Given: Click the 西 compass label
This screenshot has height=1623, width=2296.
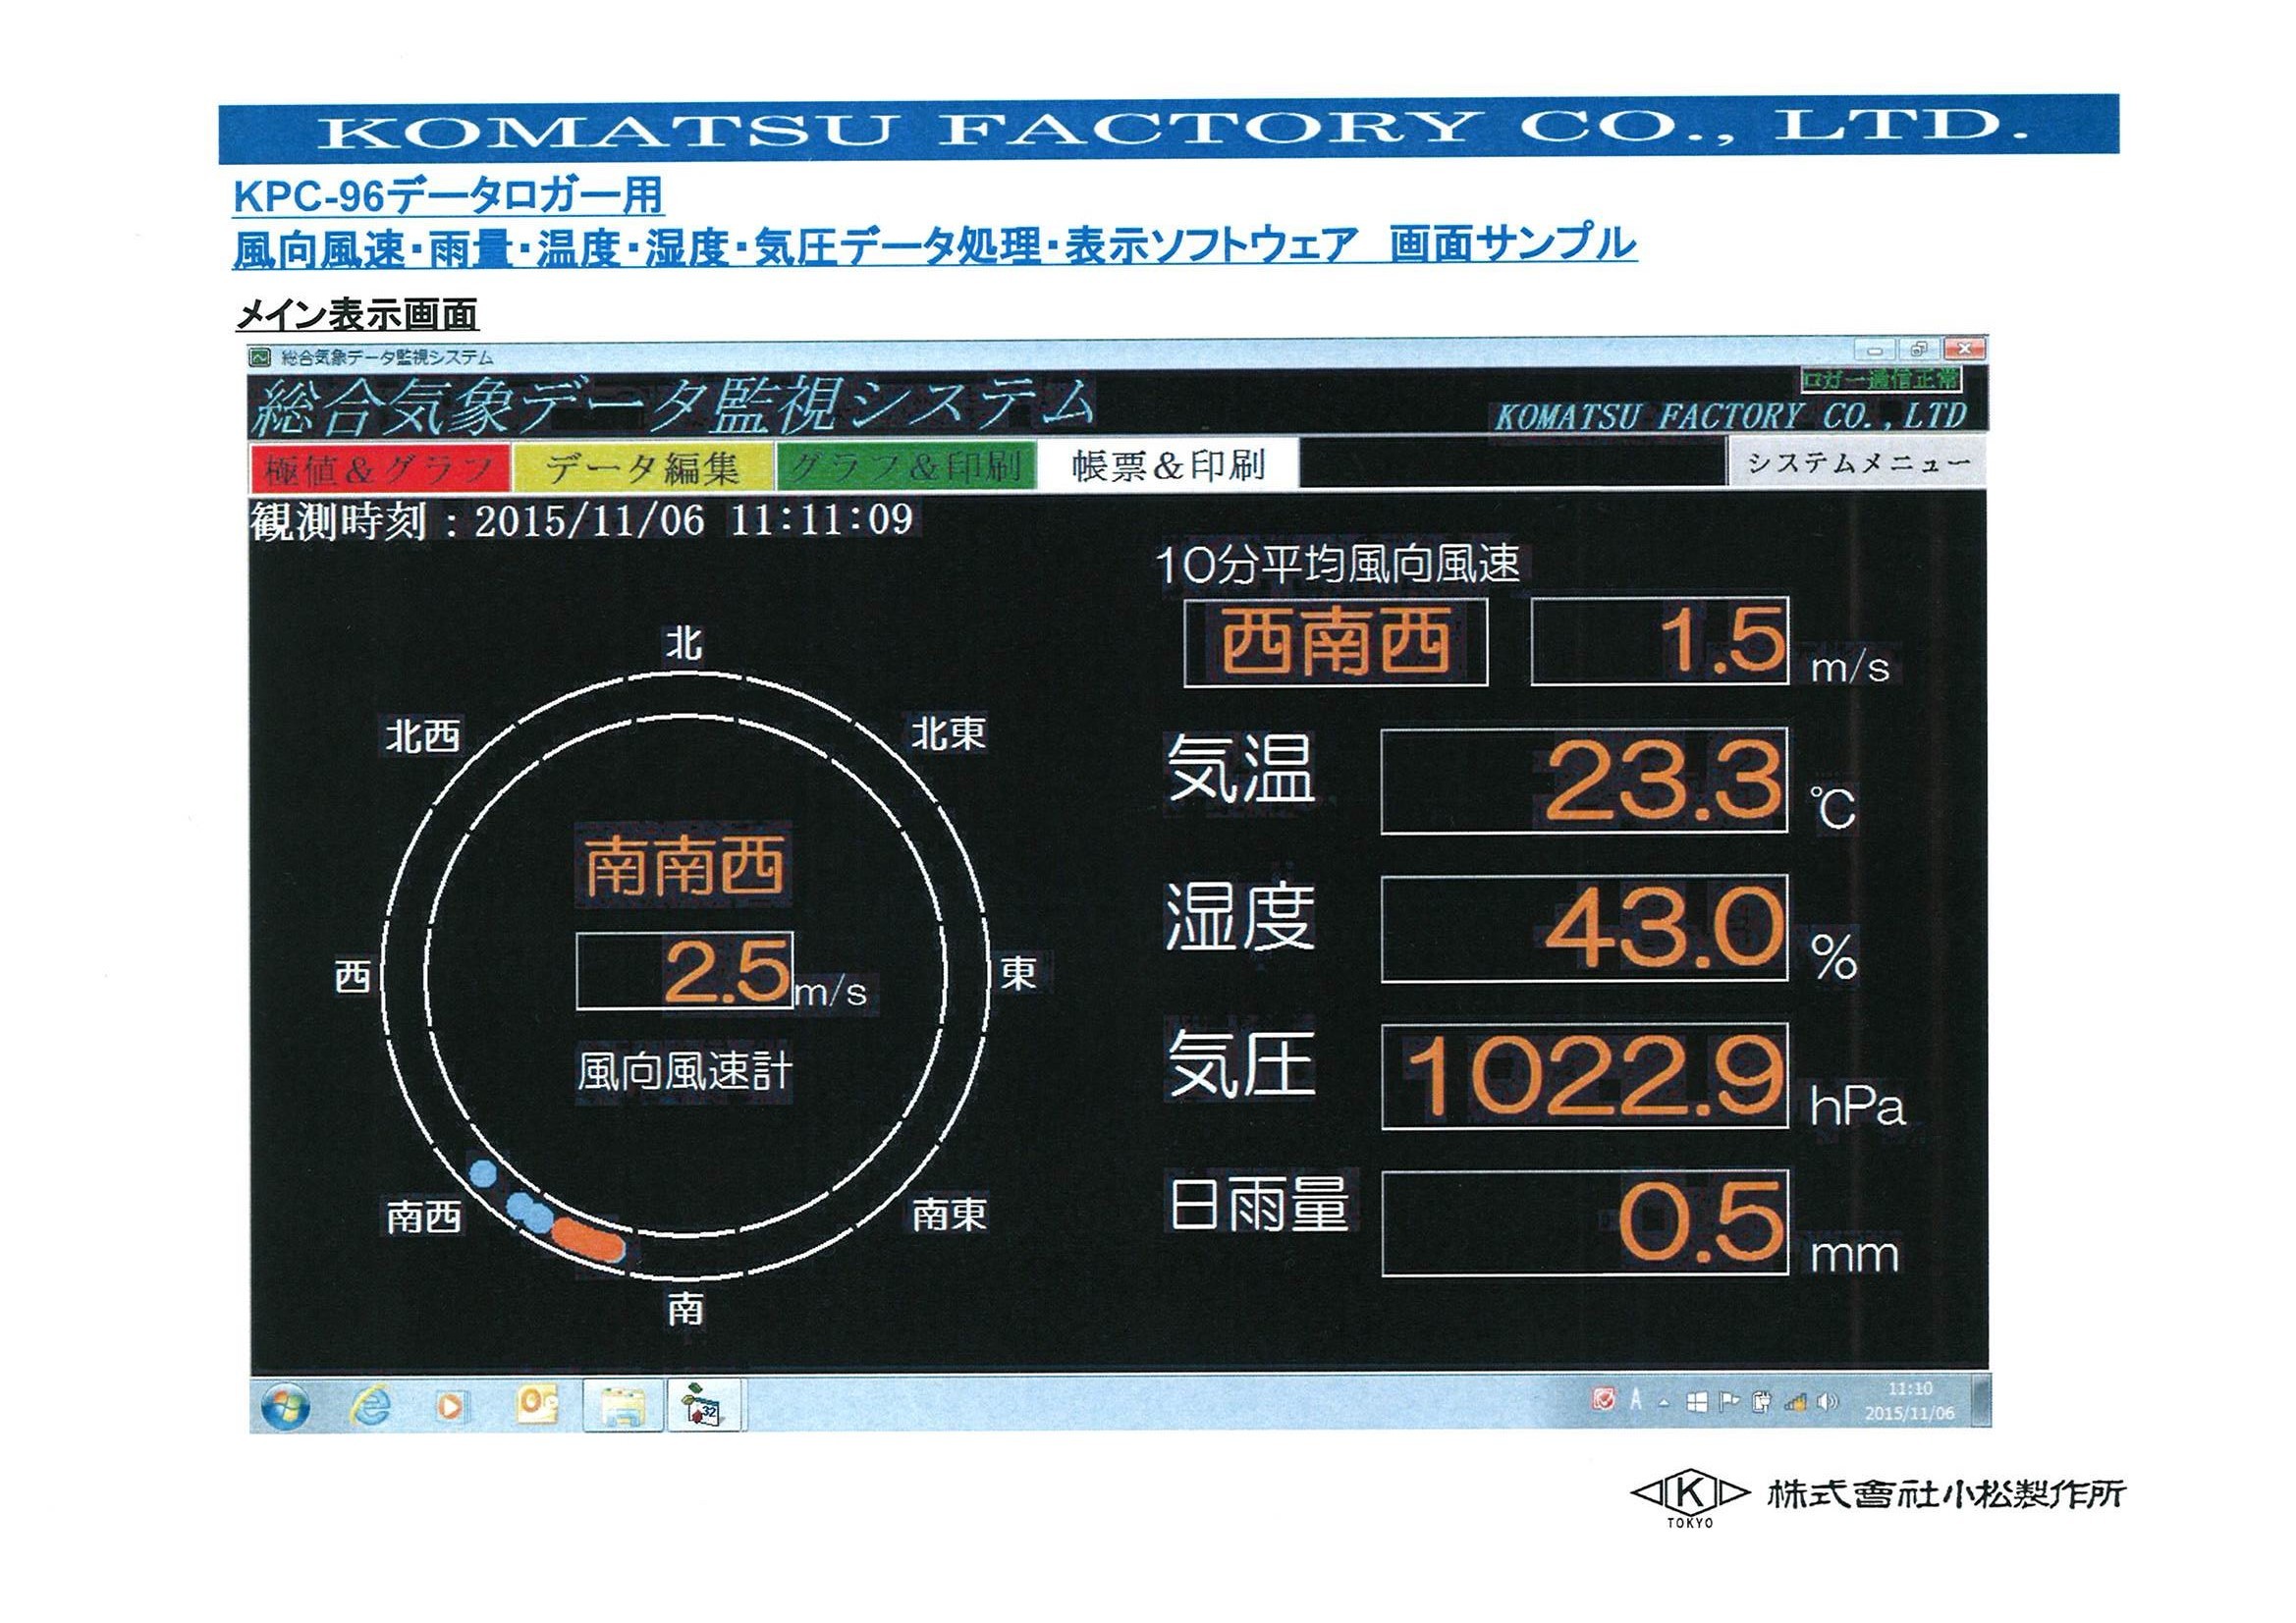Looking at the screenshot, I should tap(352, 976).
